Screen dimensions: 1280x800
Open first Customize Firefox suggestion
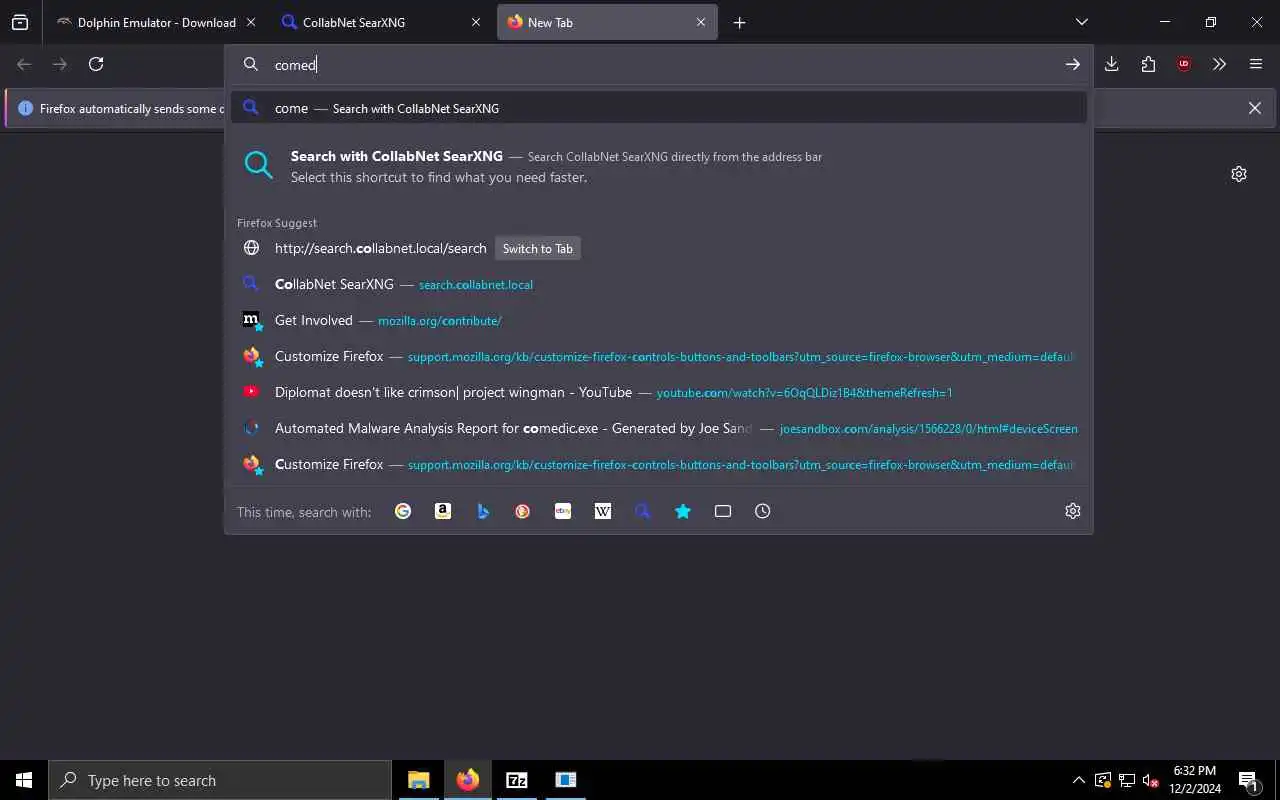click(x=659, y=356)
